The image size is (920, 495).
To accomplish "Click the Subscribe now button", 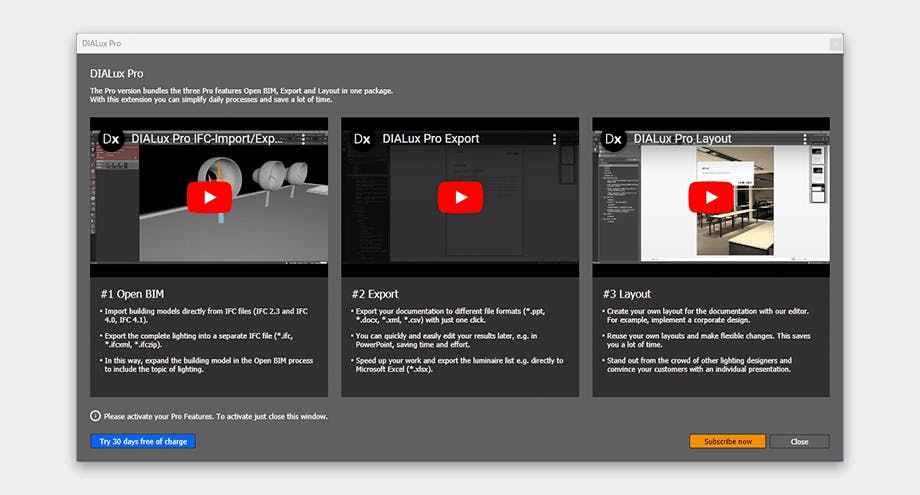I will [x=728, y=441].
